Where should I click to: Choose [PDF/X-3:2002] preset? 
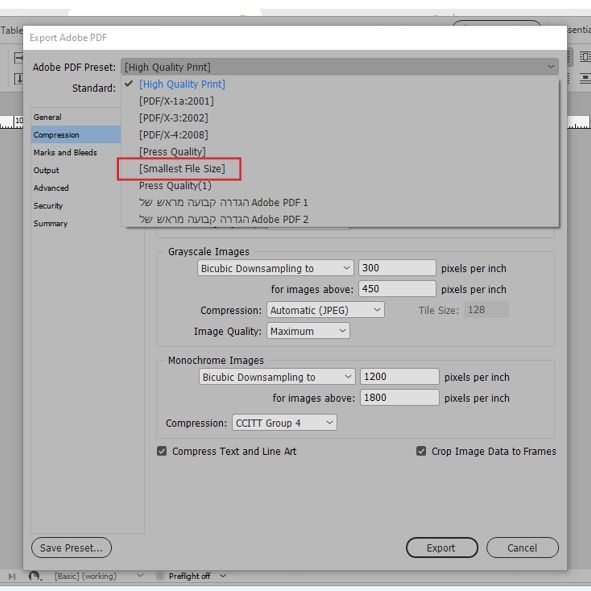pyautogui.click(x=173, y=118)
